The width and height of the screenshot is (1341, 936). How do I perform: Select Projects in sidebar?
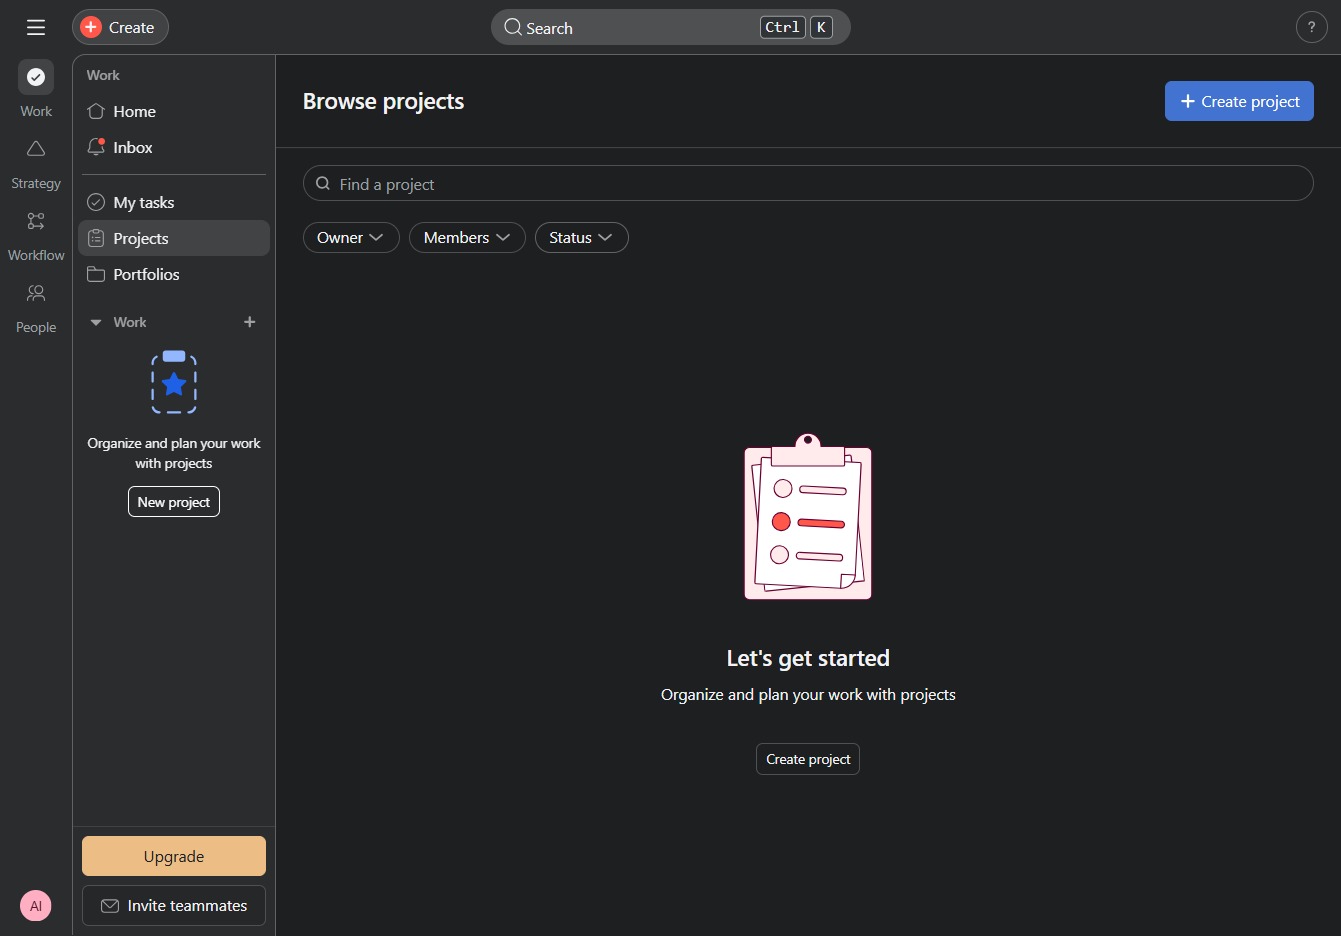coord(174,238)
